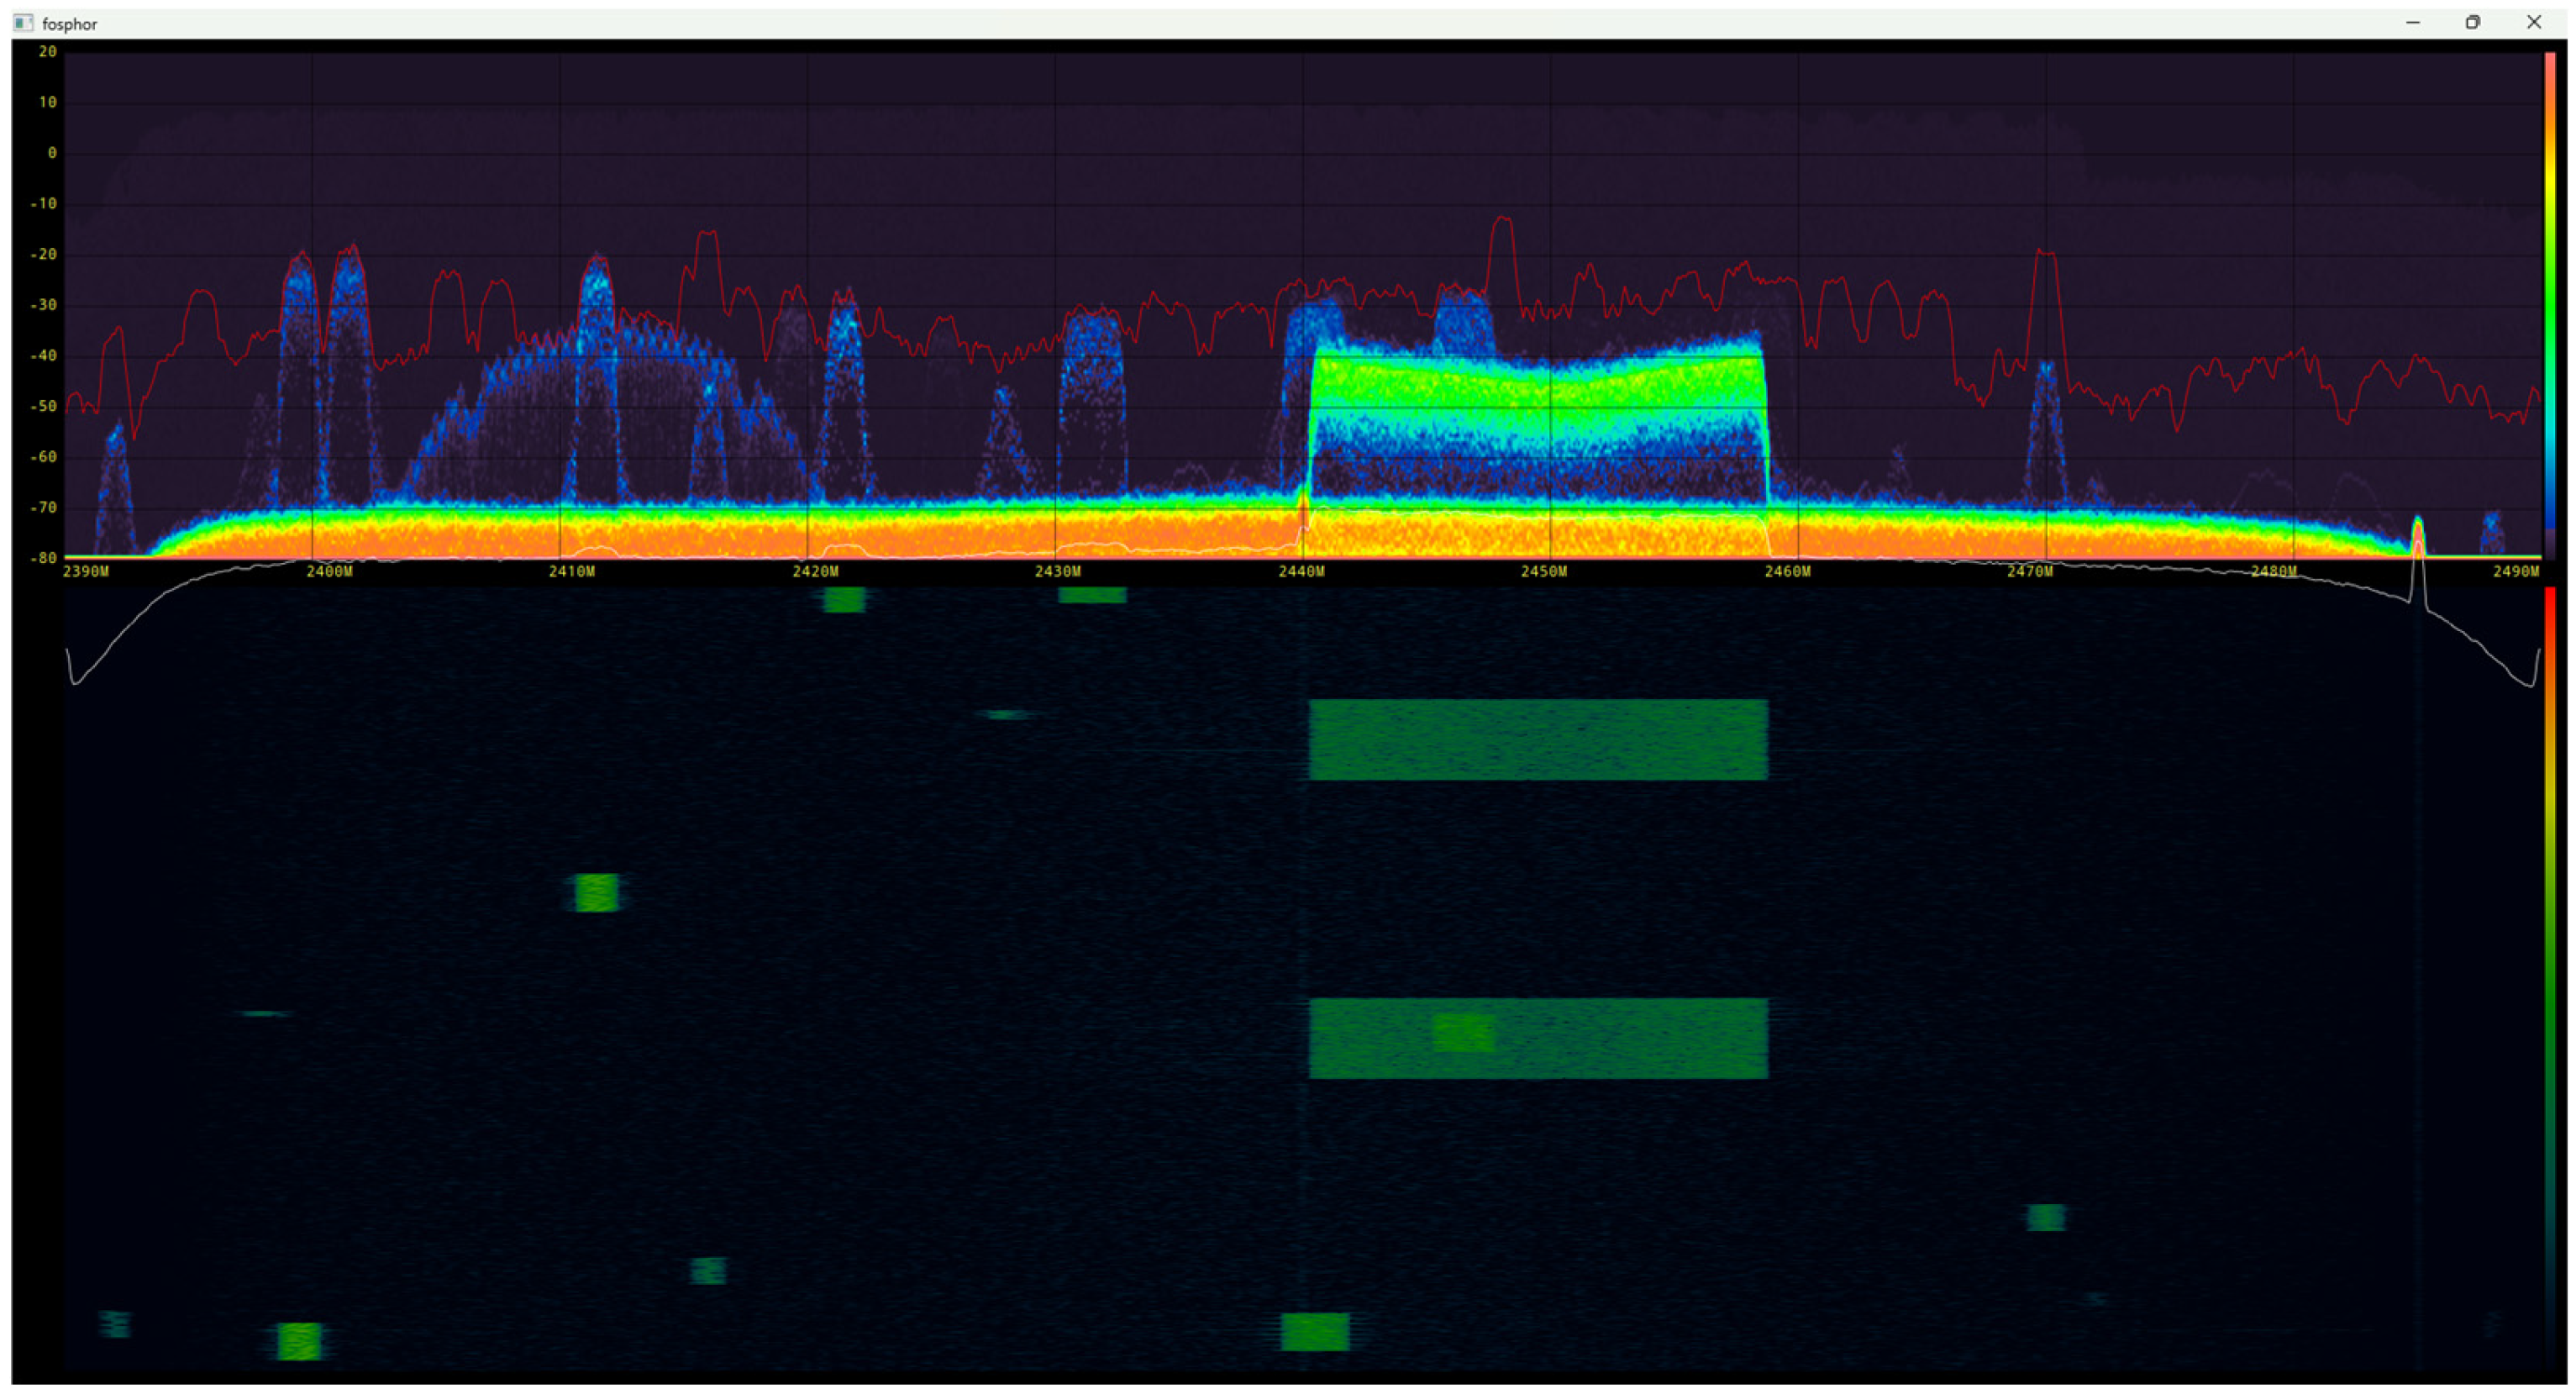The height and width of the screenshot is (1394, 2576).
Task: Minimize the fosphor window
Action: [2413, 22]
